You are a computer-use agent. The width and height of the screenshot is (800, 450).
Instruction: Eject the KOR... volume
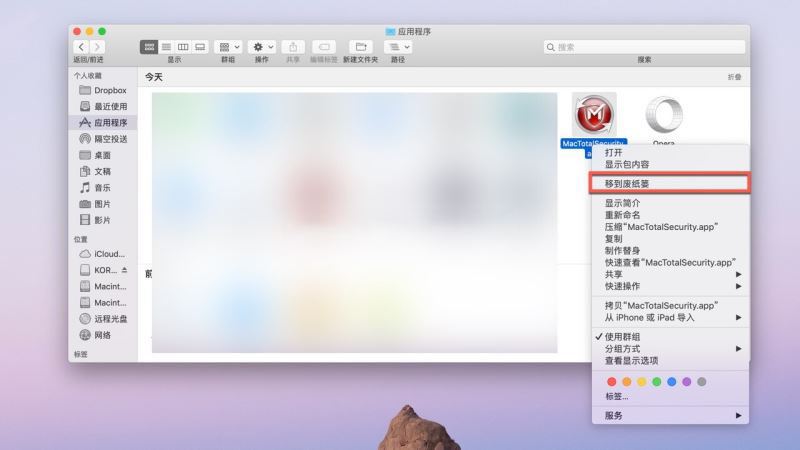(x=124, y=270)
